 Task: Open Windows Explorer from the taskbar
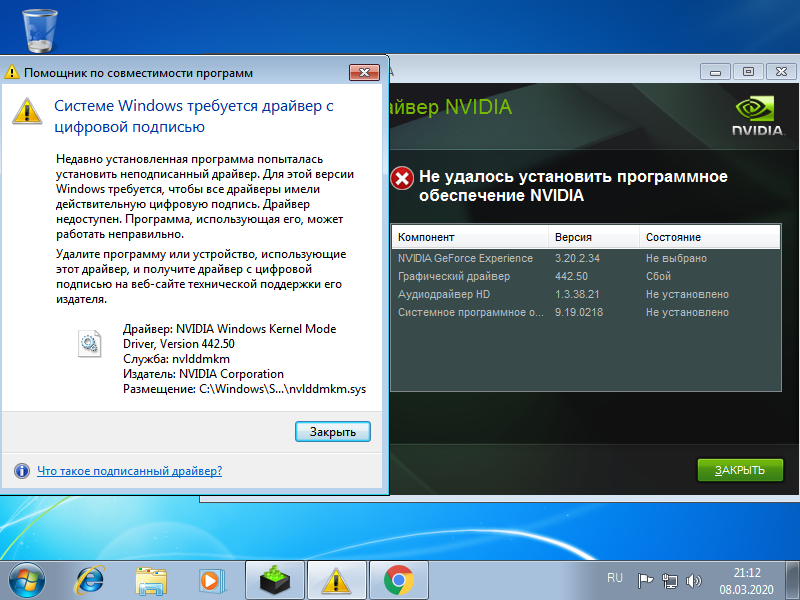tap(151, 581)
